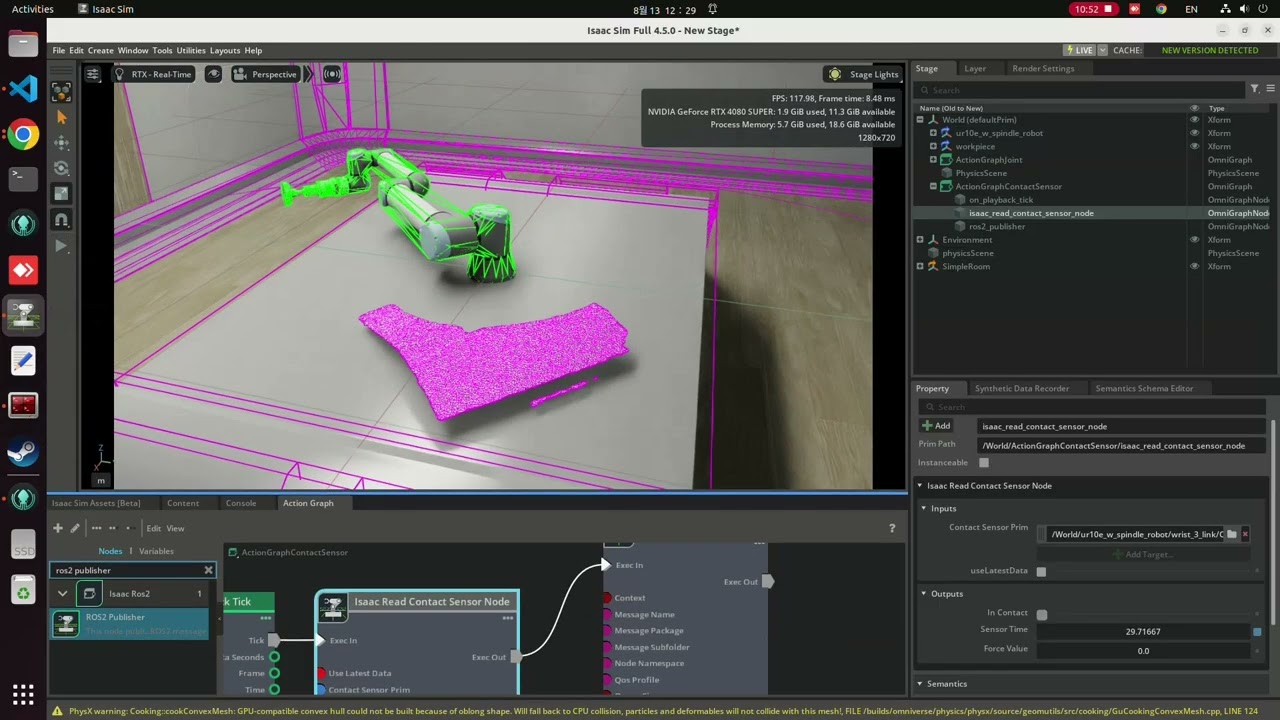Viewport: 1280px width, 720px height.
Task: Open Google Chrome from dock
Action: point(23,134)
